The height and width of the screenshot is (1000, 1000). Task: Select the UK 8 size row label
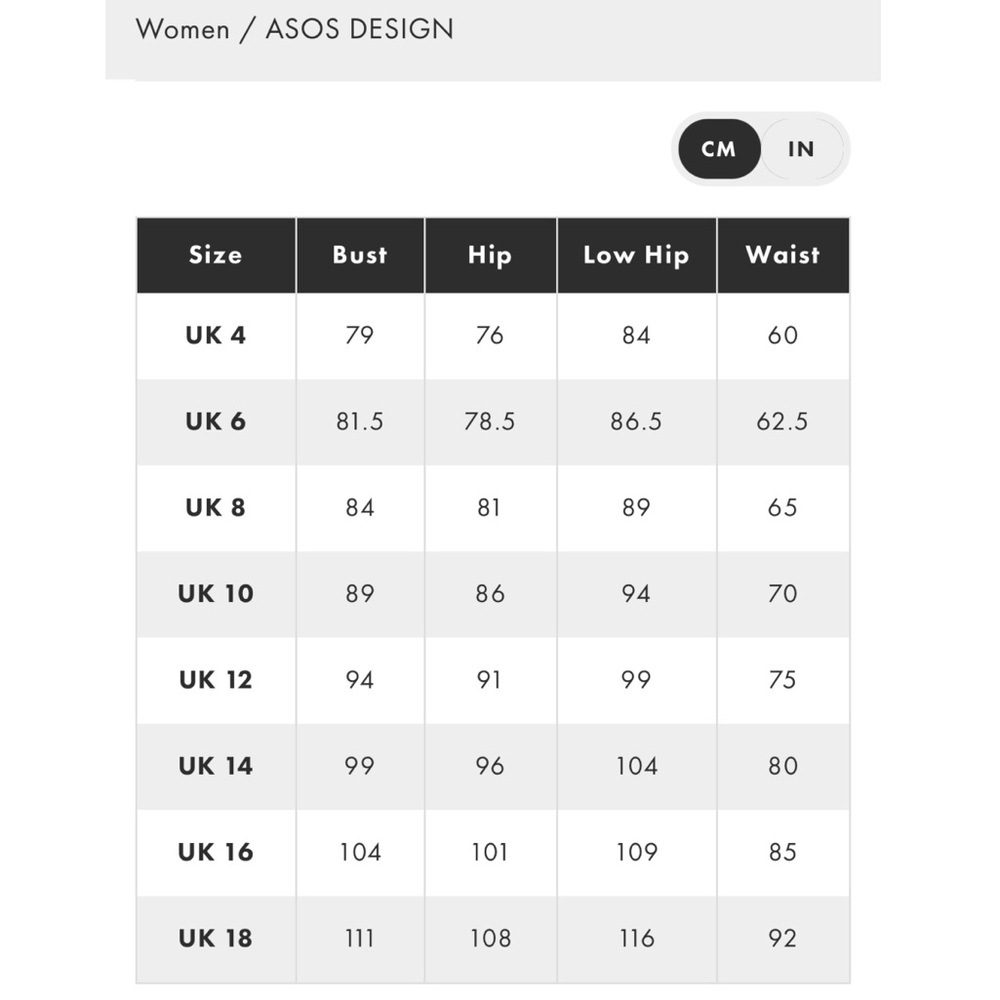pos(216,508)
